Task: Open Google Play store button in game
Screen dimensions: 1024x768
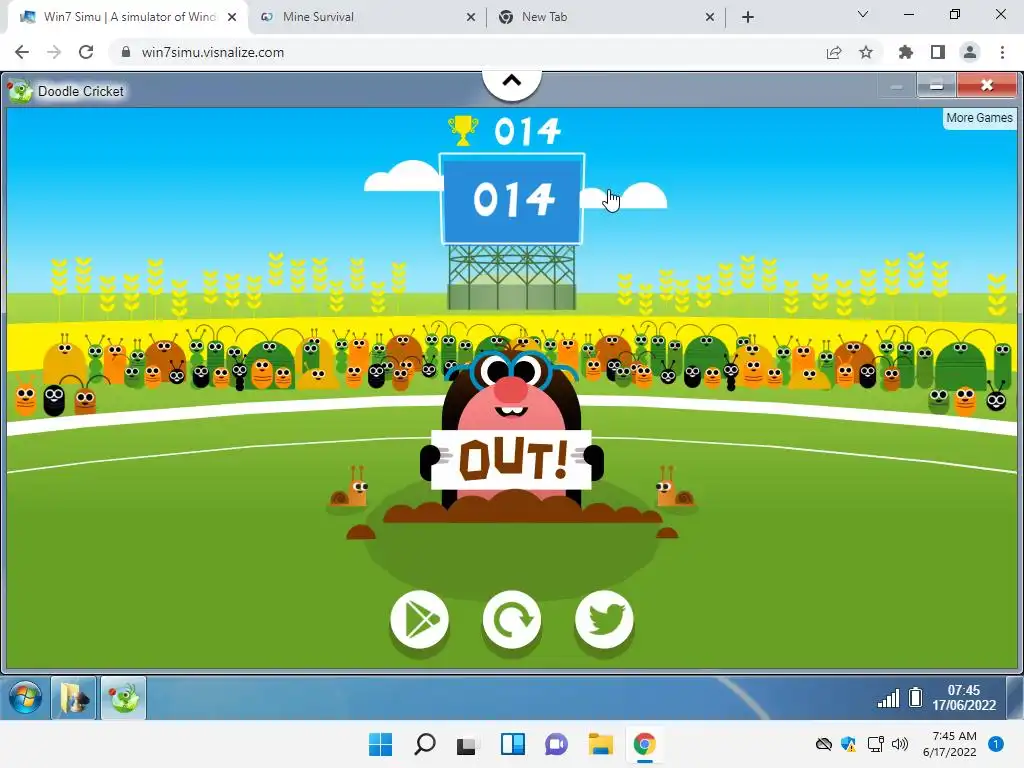Action: [419, 619]
